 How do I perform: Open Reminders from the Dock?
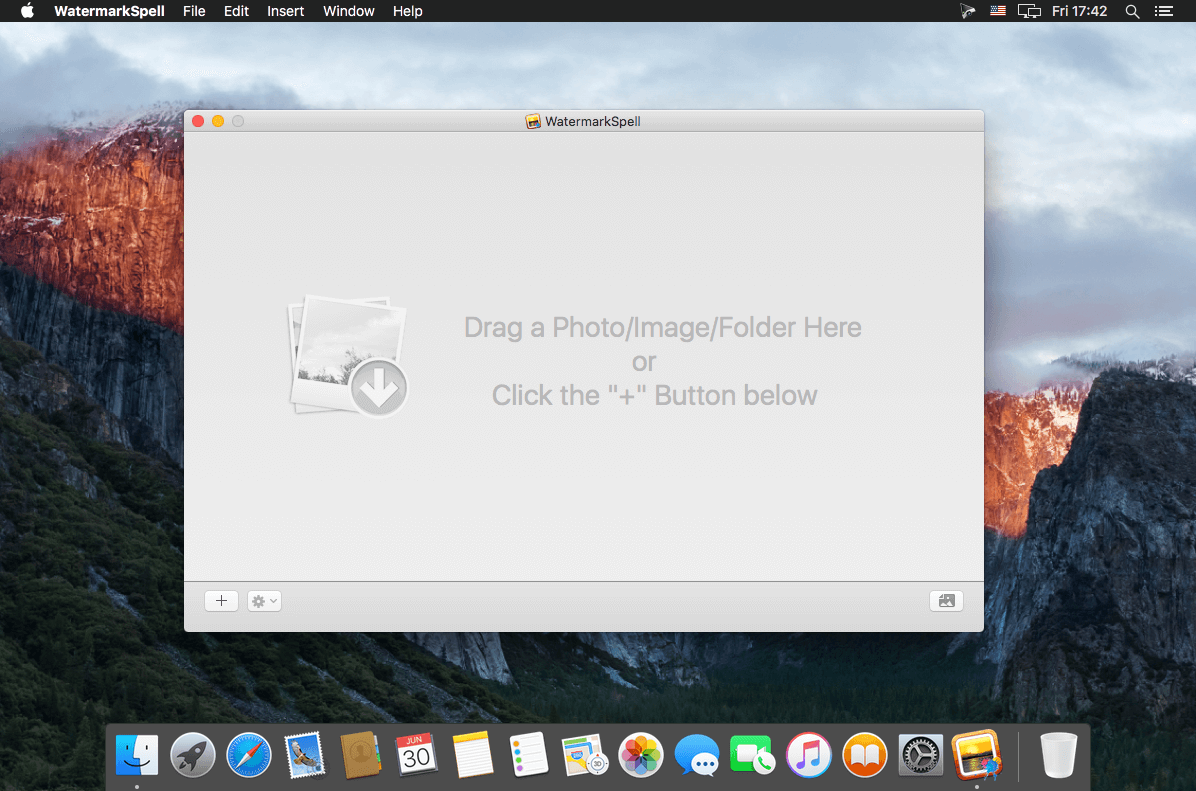528,755
